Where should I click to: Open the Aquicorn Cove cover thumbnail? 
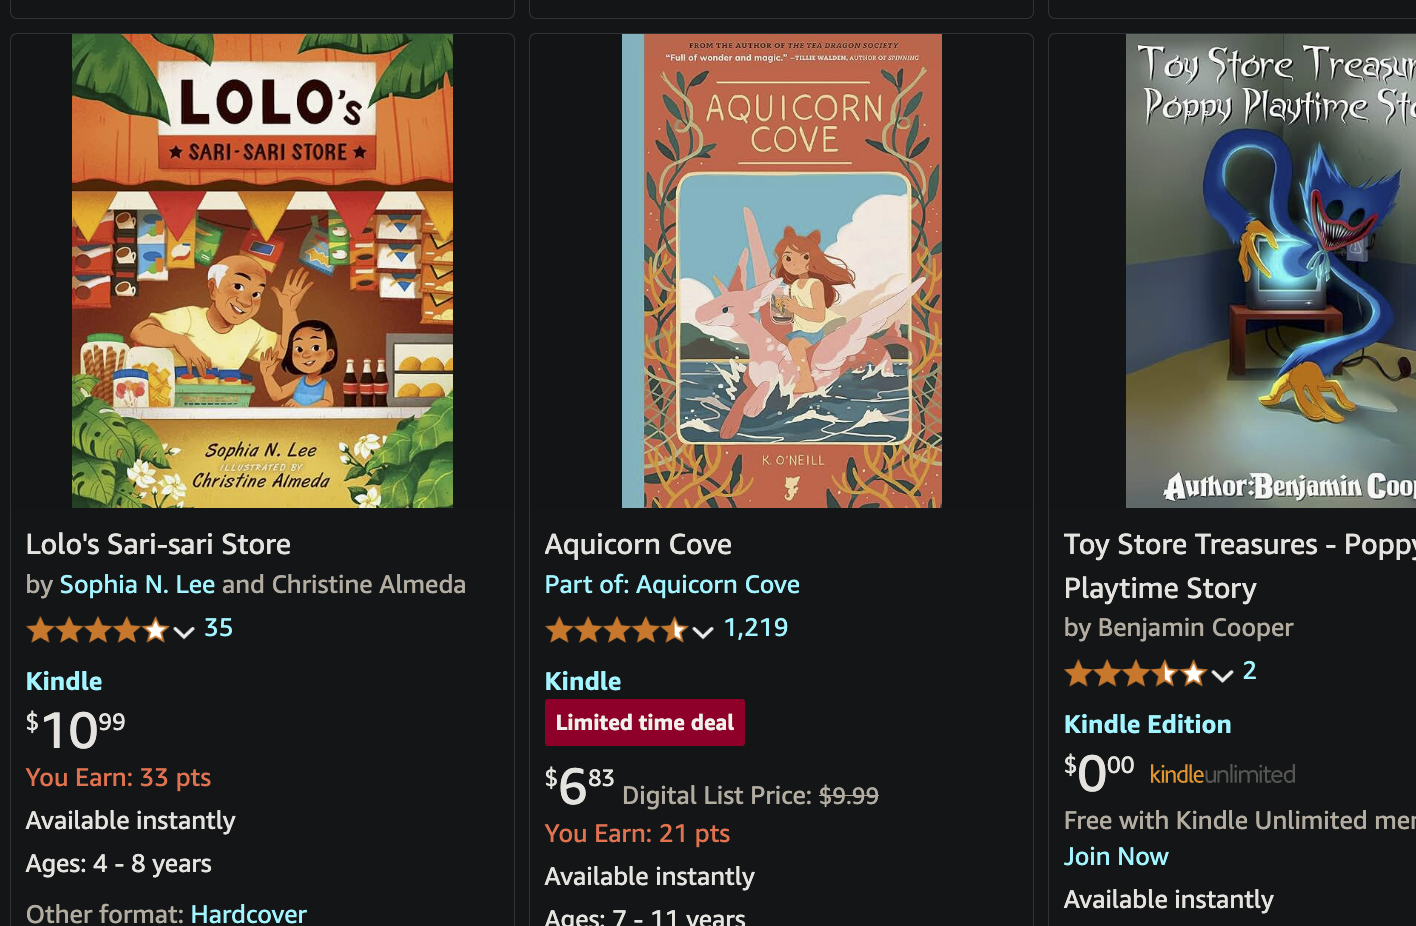[781, 270]
